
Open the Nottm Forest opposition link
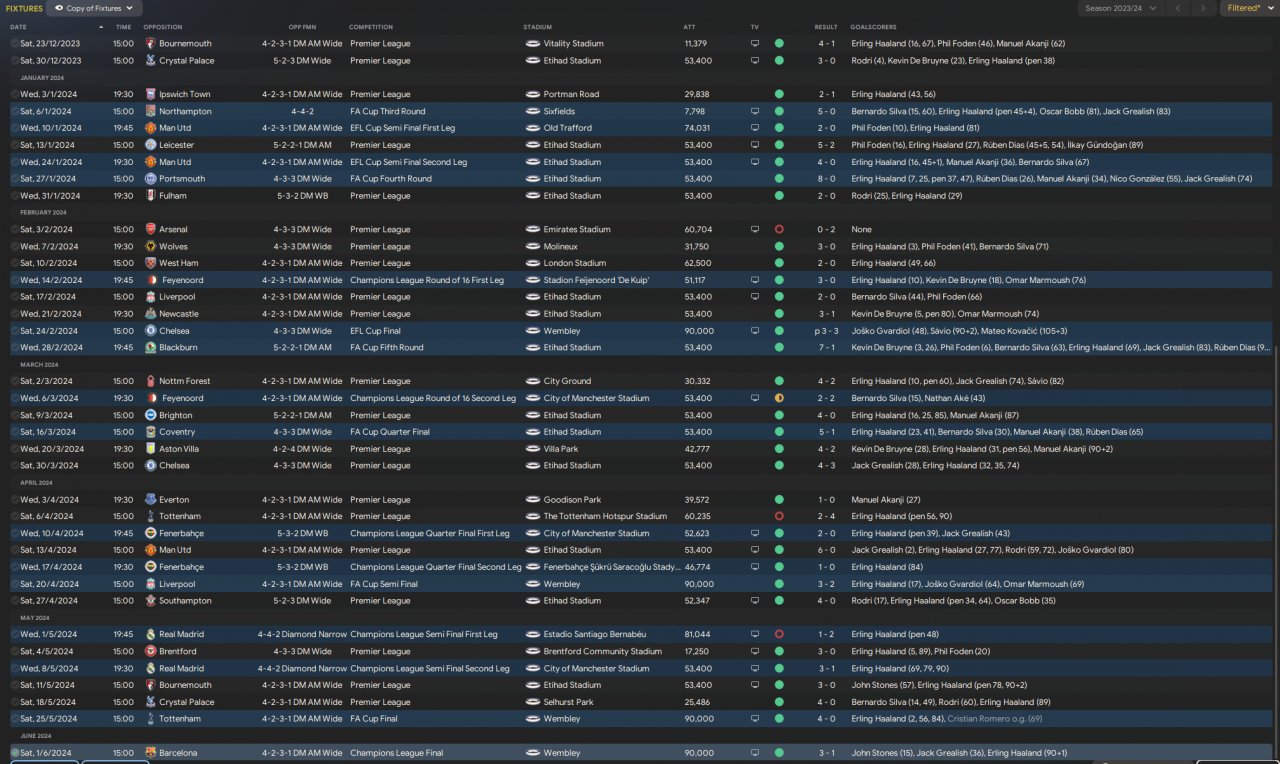(184, 381)
